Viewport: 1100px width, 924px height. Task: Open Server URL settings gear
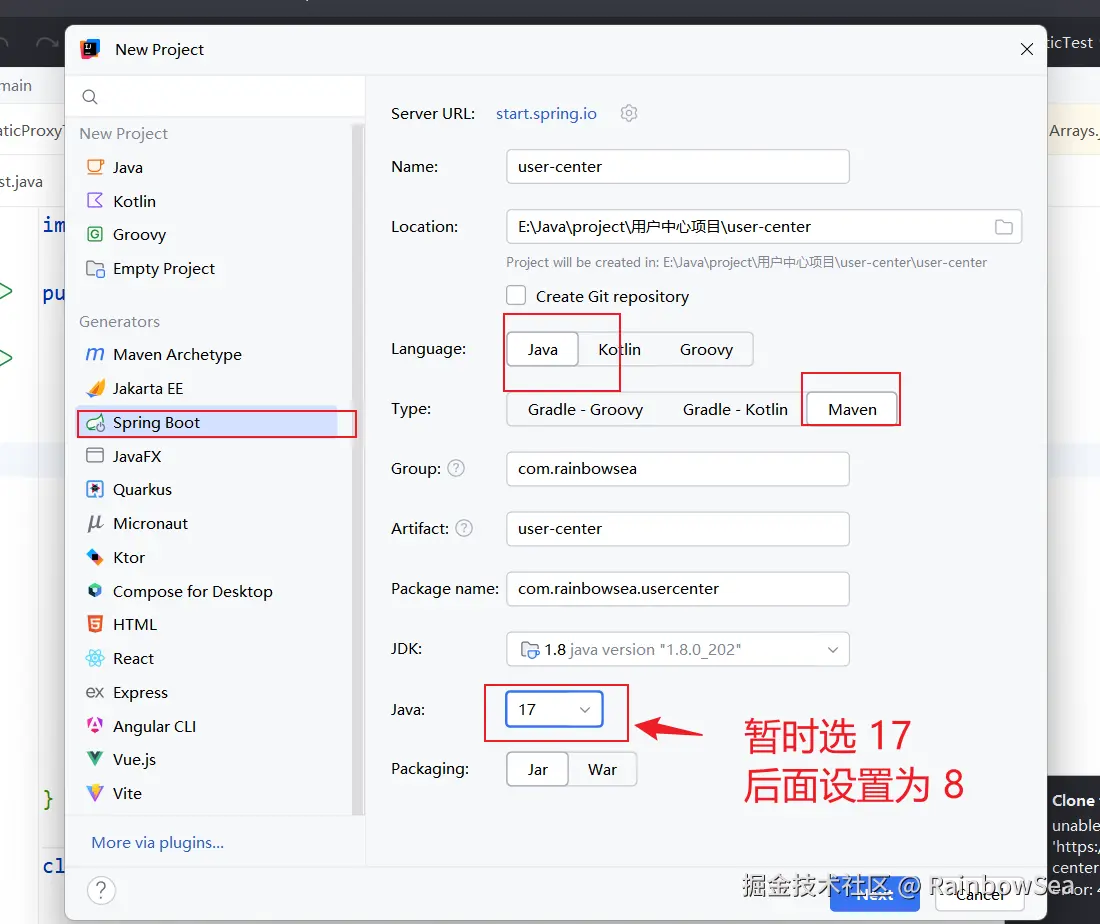click(x=629, y=113)
